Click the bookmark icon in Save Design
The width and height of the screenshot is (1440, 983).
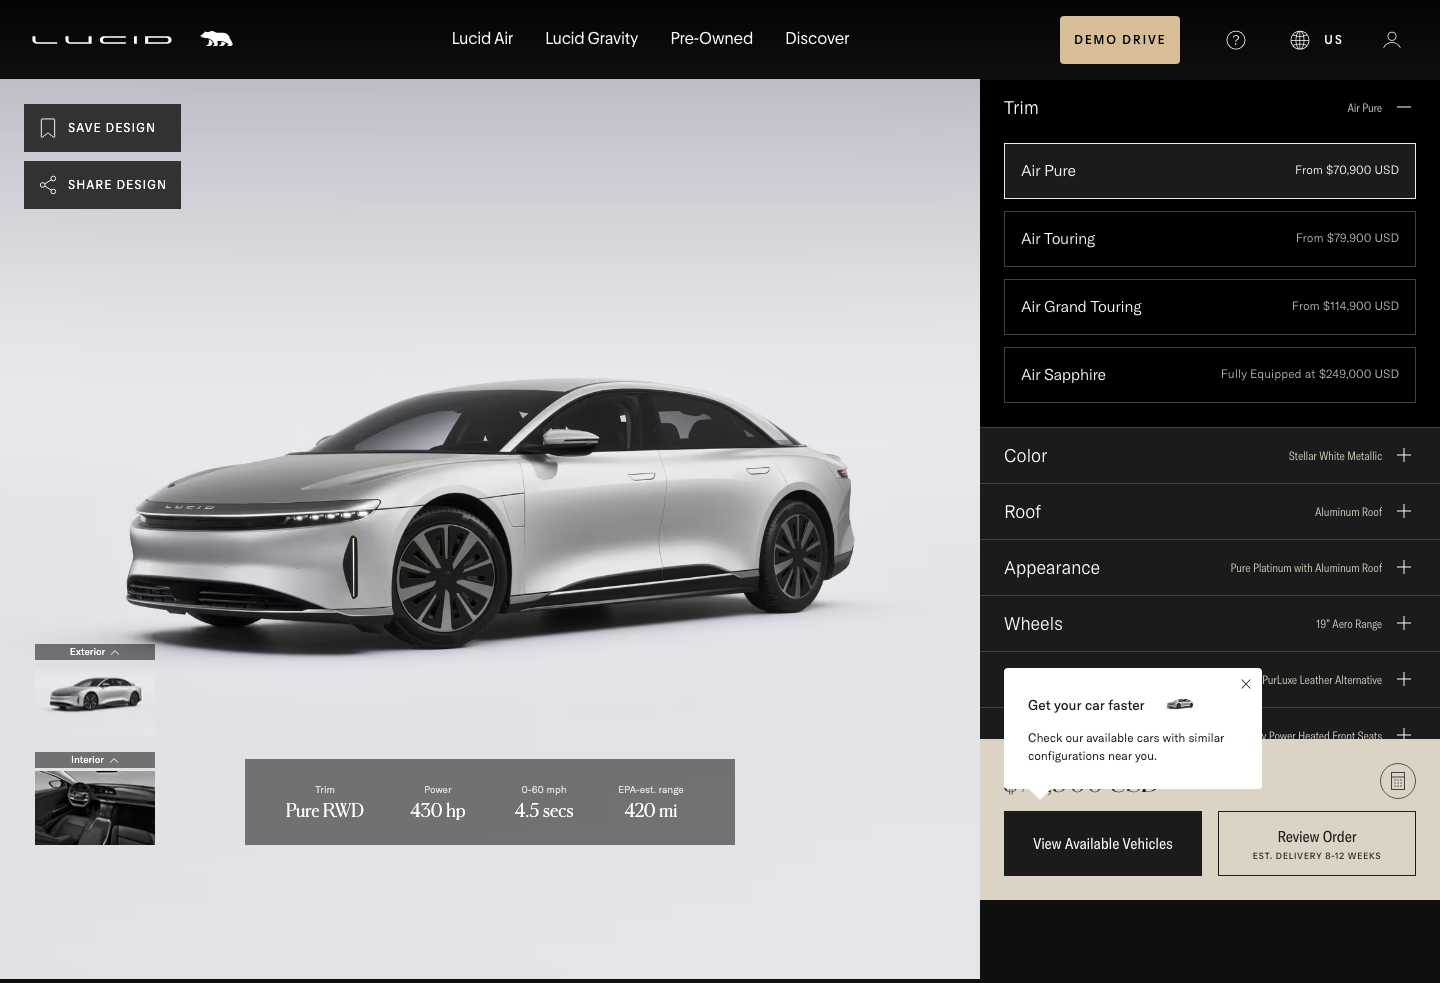coord(47,128)
